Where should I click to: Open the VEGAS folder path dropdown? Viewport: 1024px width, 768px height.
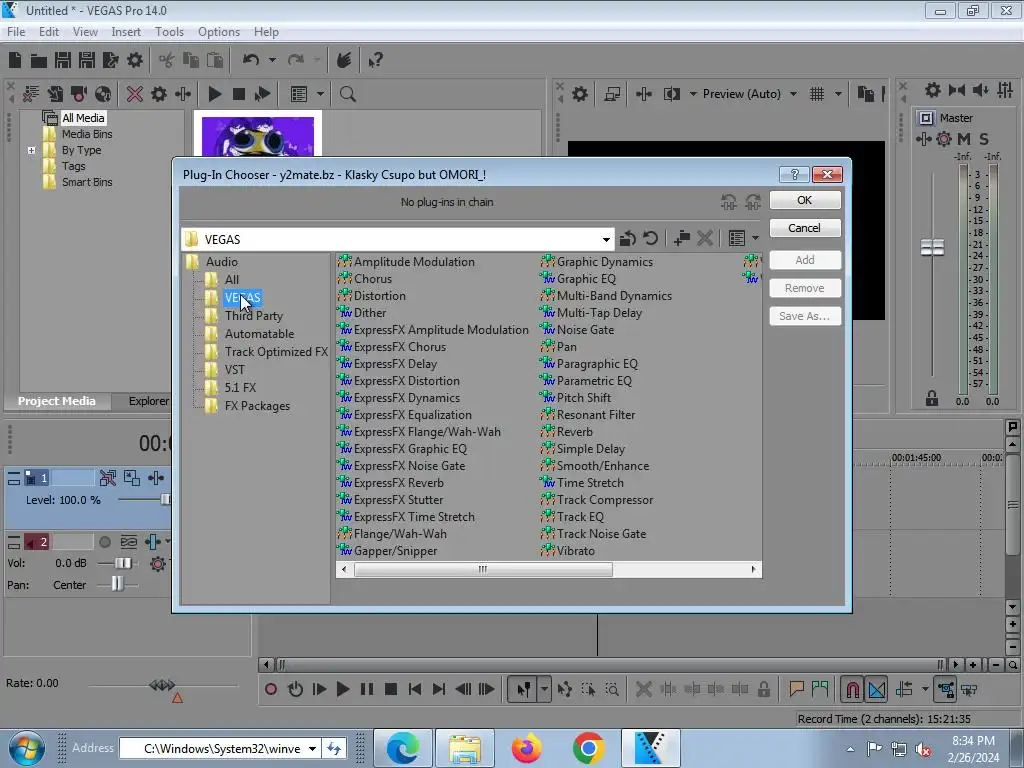606,240
